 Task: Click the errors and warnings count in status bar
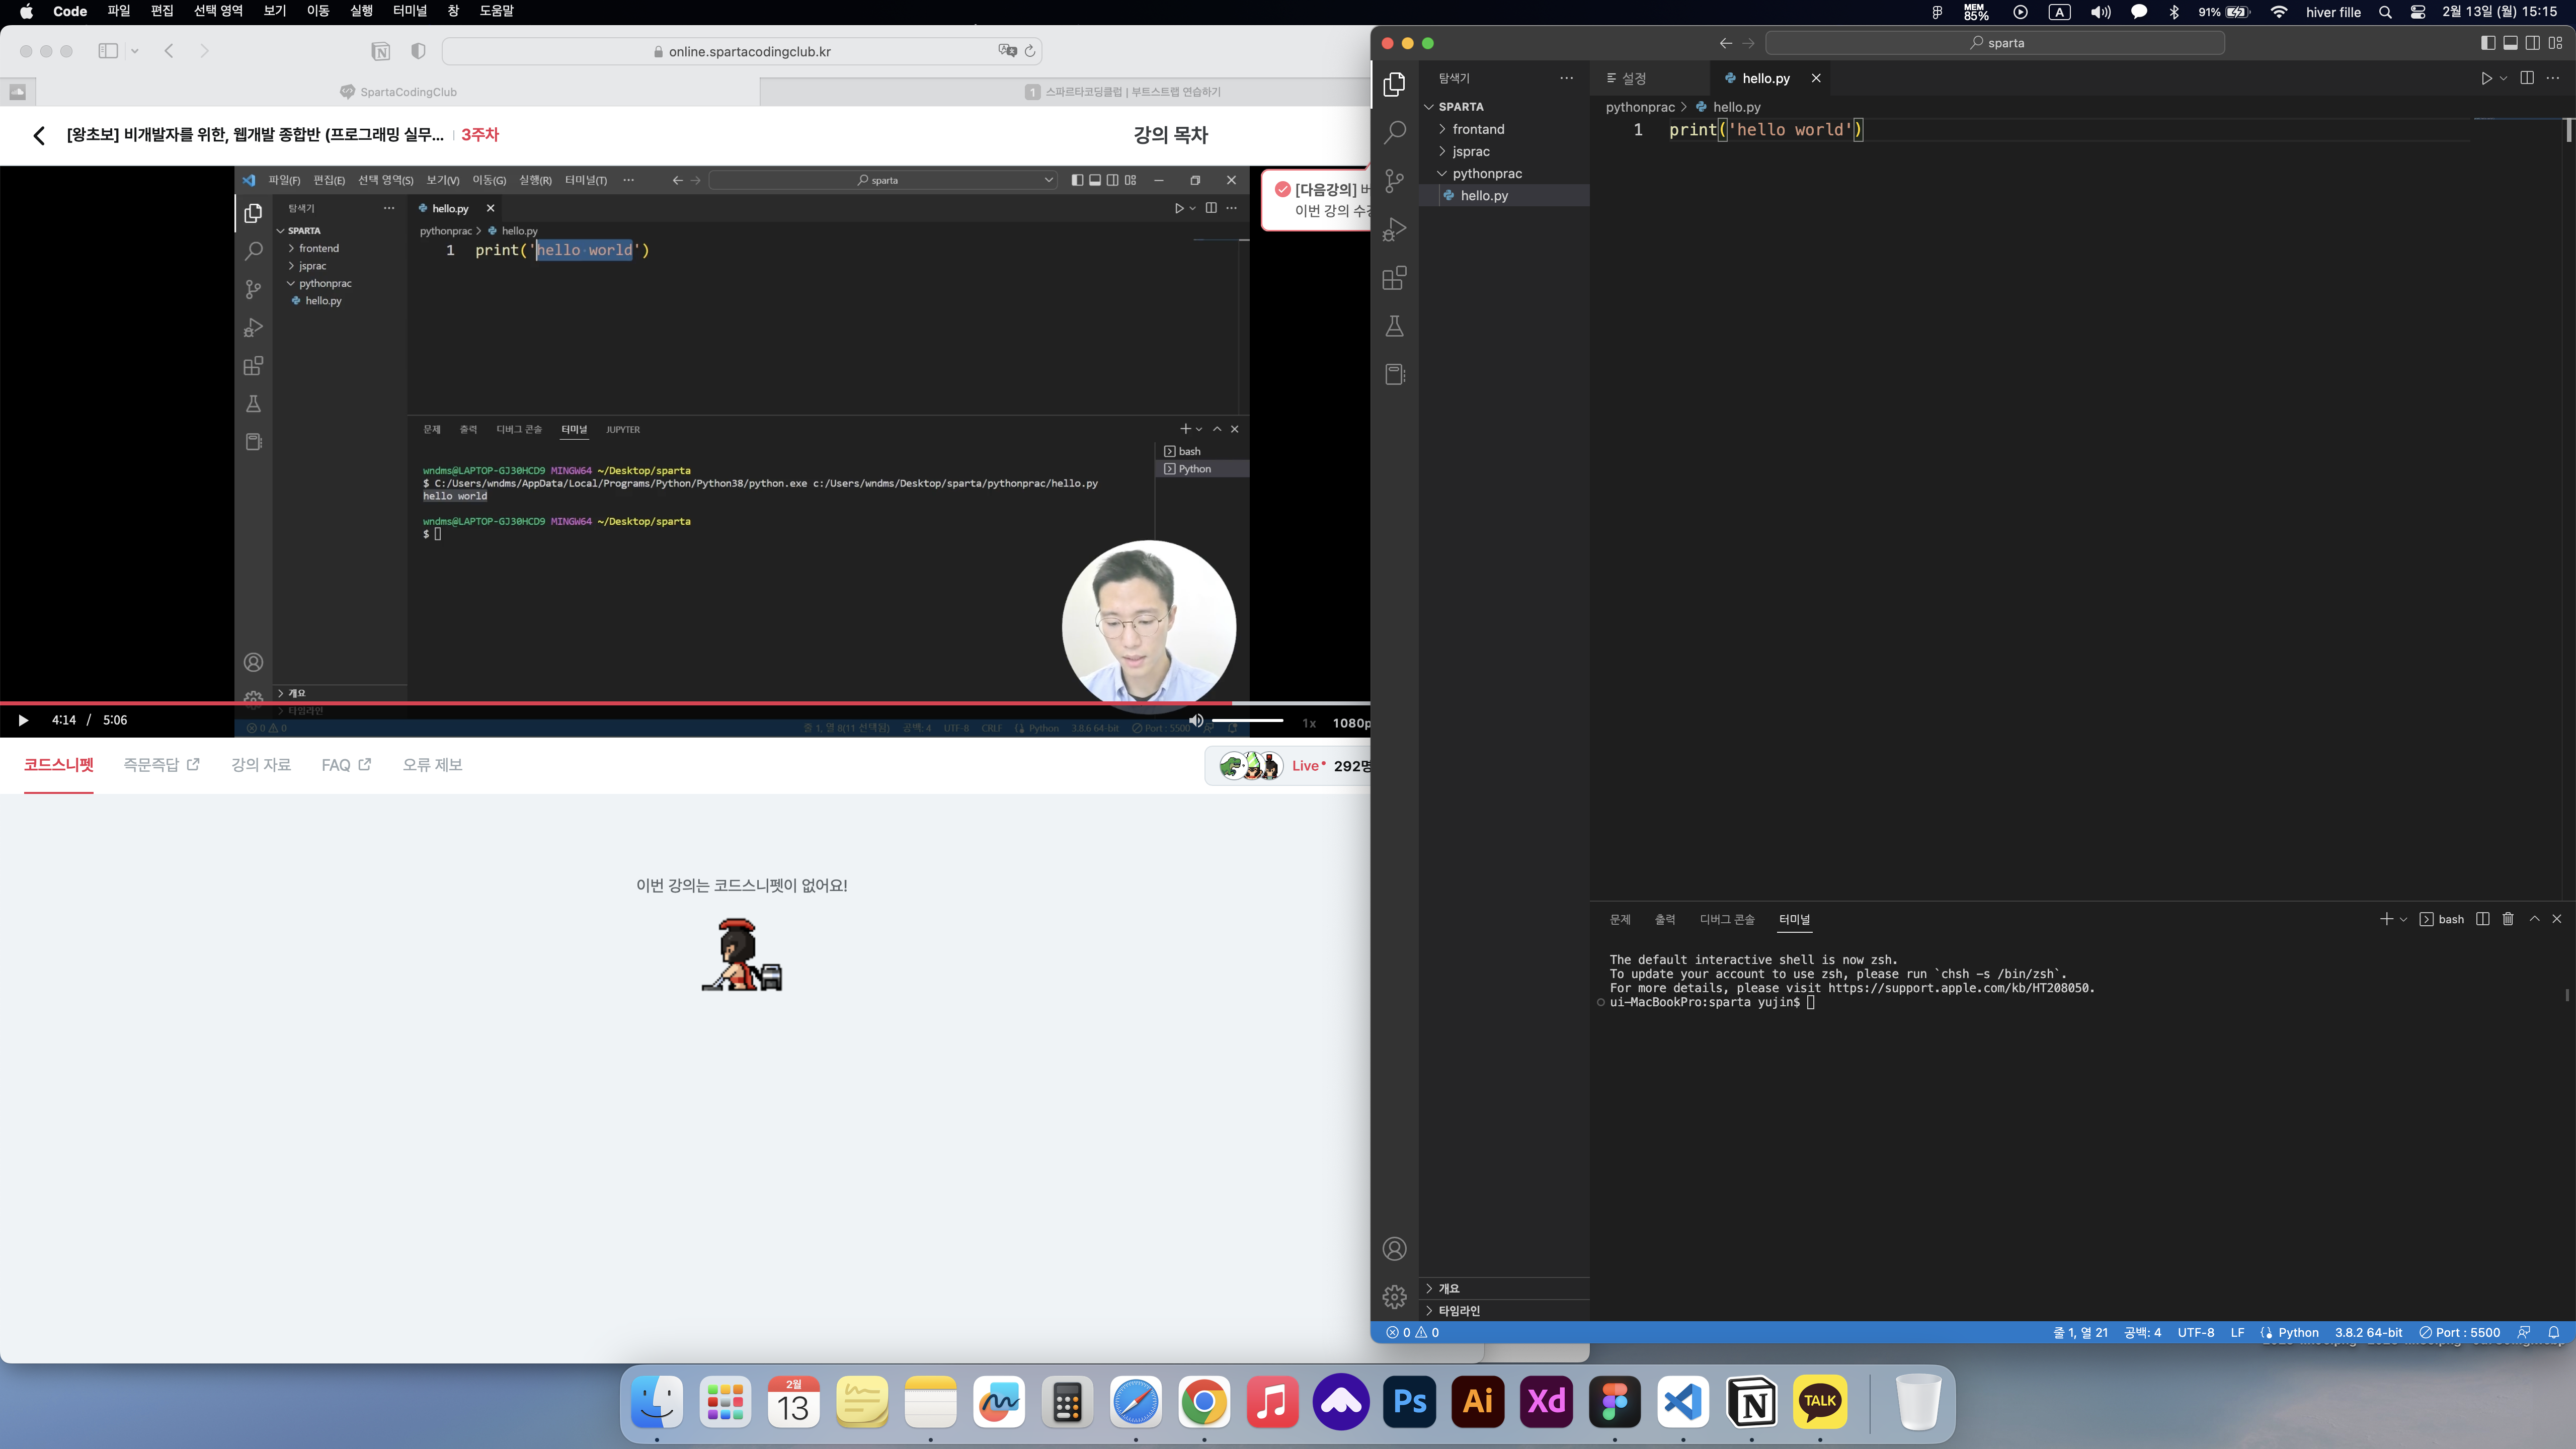tap(1412, 1332)
